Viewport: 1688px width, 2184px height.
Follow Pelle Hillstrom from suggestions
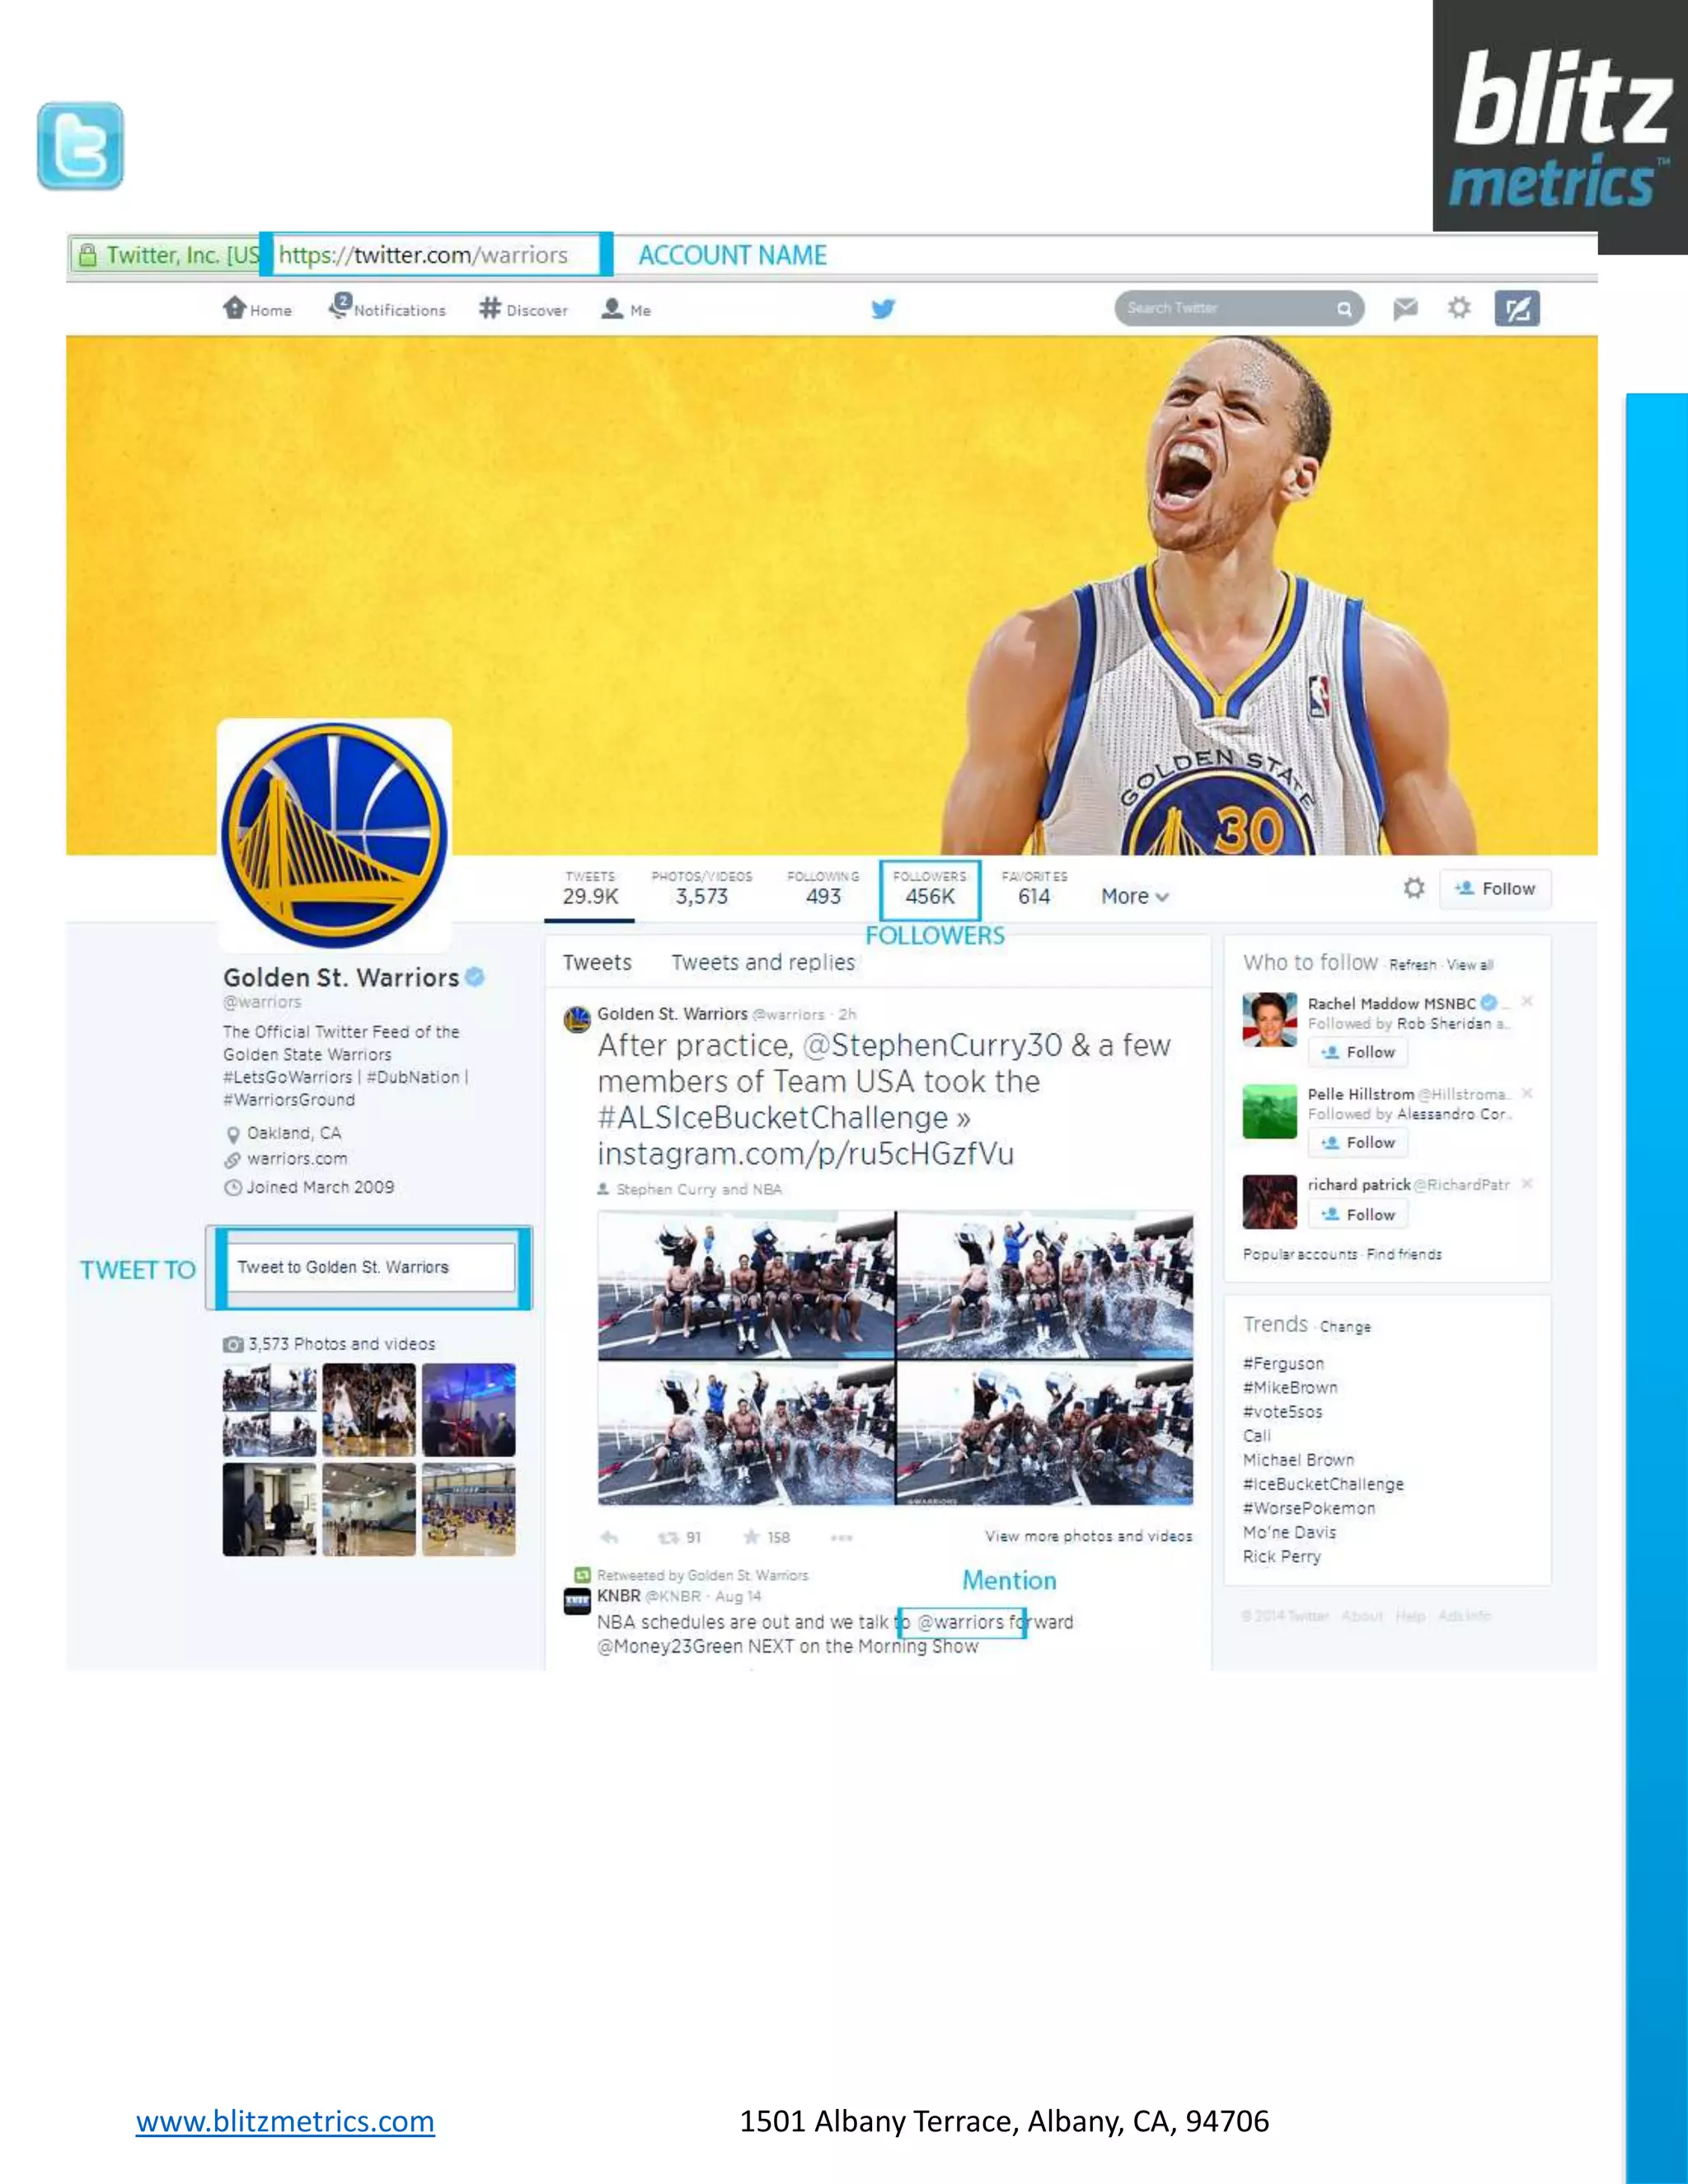click(x=1357, y=1142)
